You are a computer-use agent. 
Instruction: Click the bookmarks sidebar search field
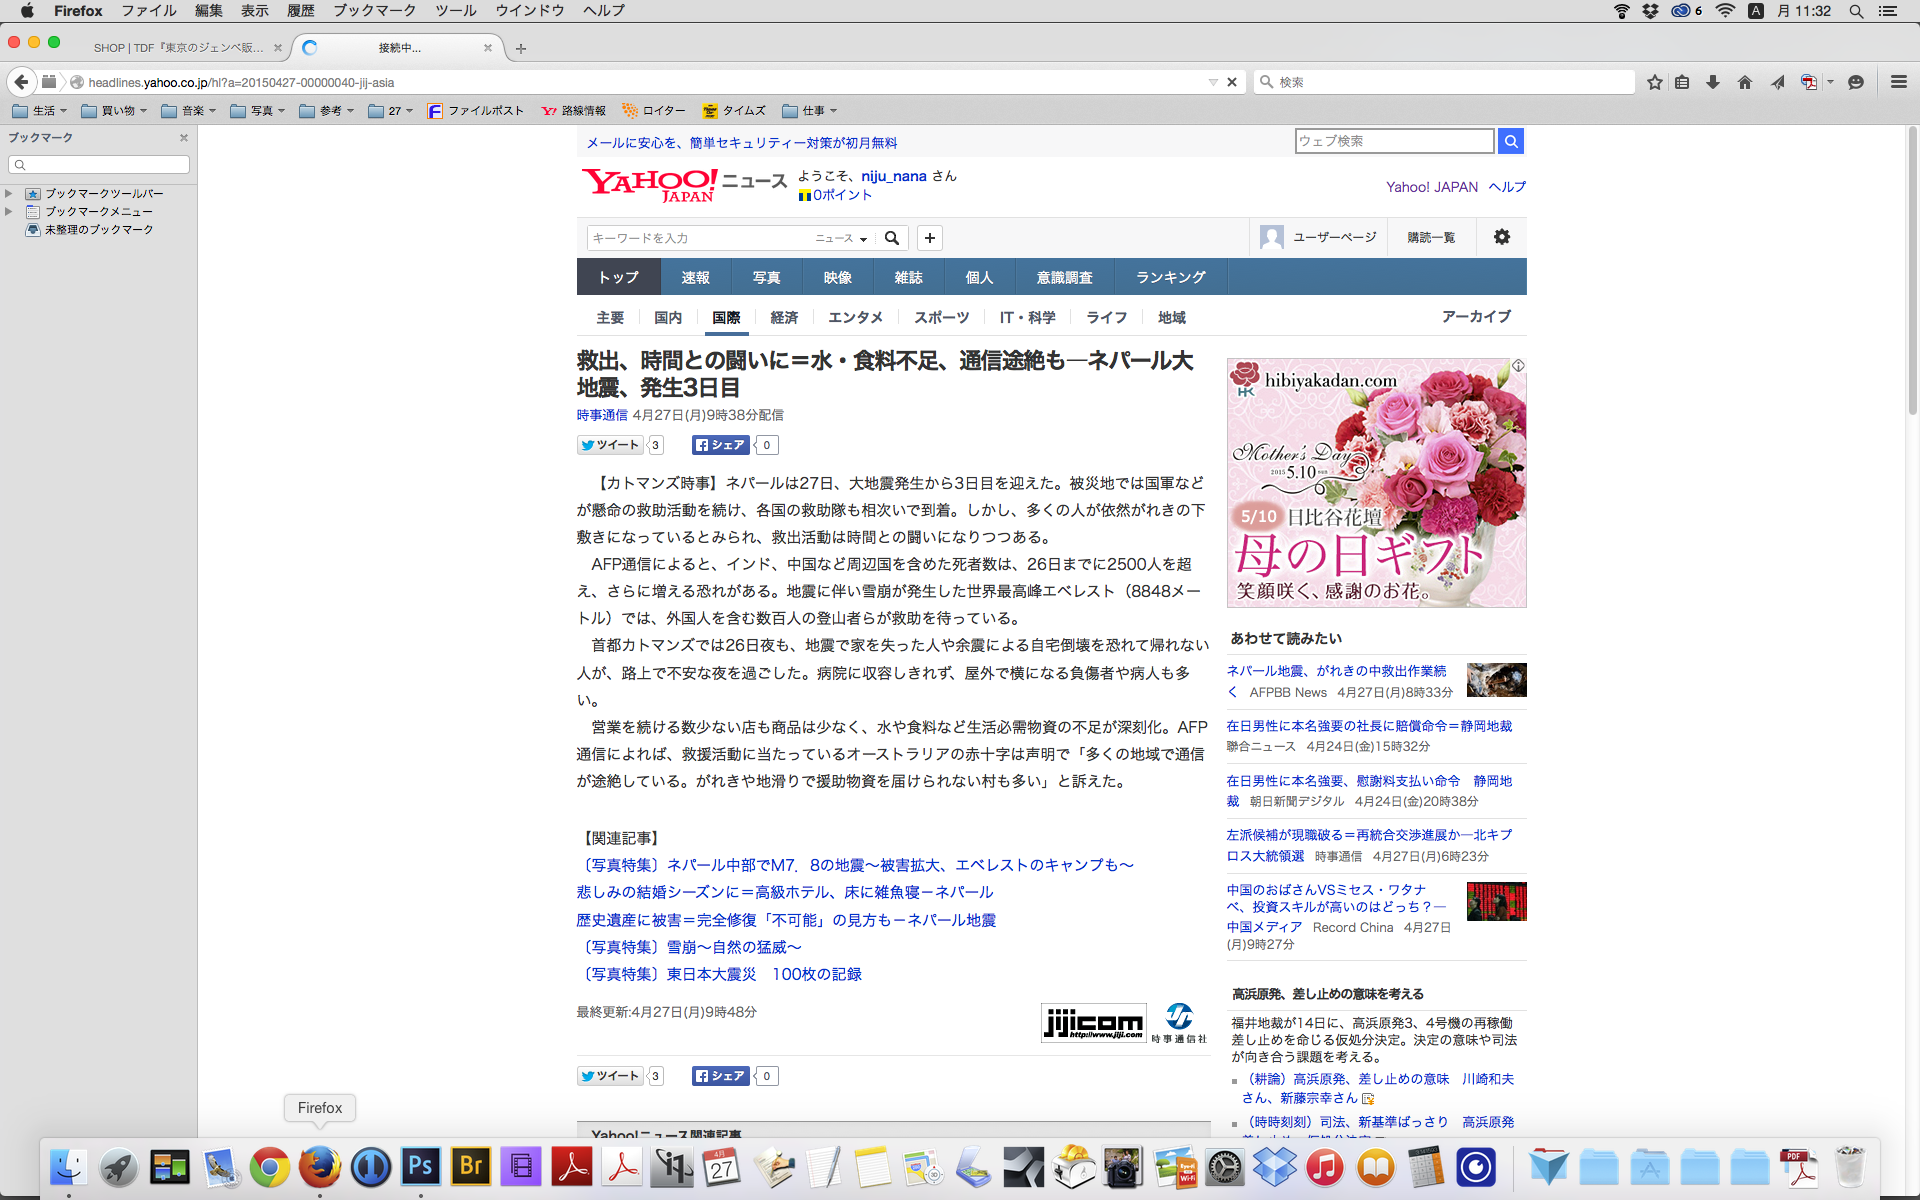coord(99,165)
